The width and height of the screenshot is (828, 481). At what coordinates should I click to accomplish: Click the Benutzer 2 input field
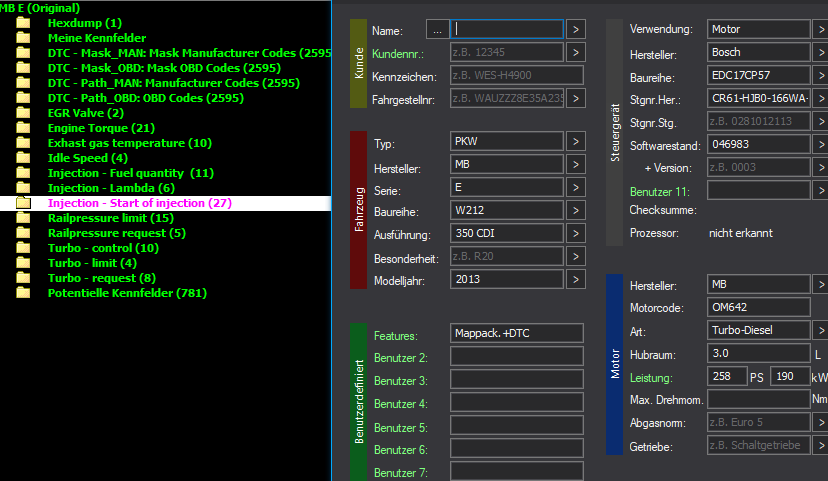(x=516, y=357)
